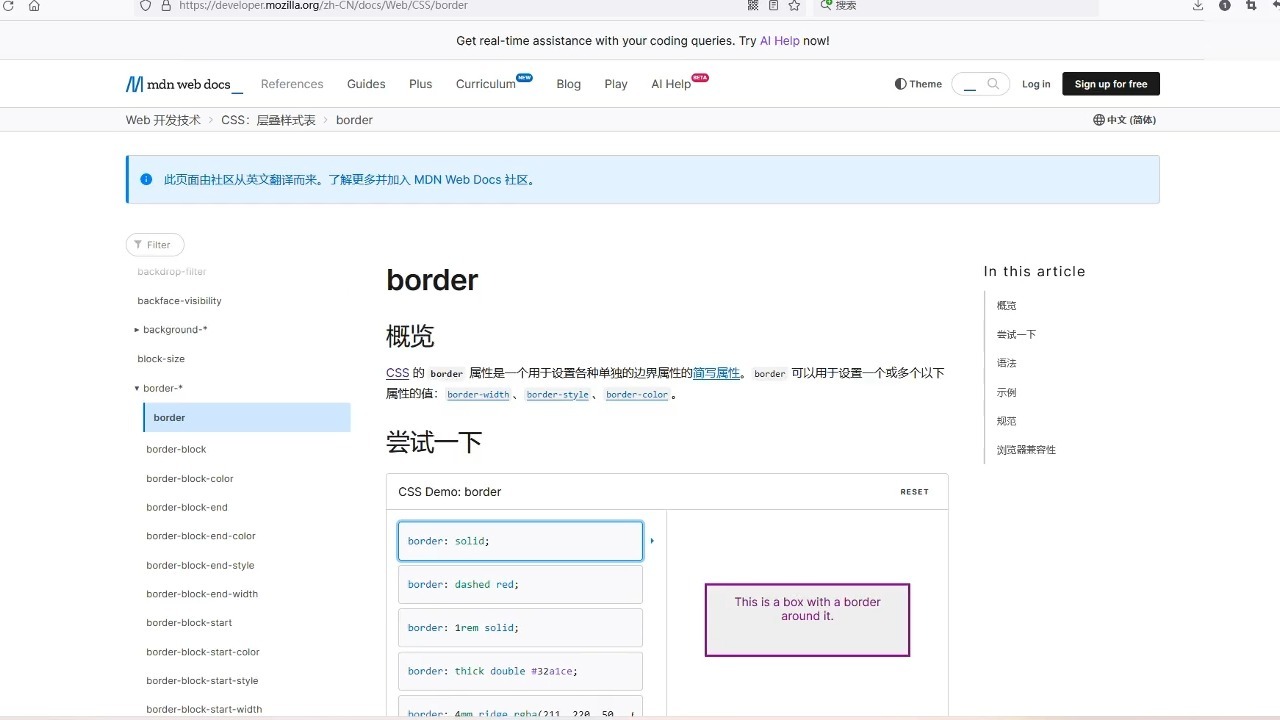
Task: Open backface-visibility in the sidebar
Action: point(180,301)
